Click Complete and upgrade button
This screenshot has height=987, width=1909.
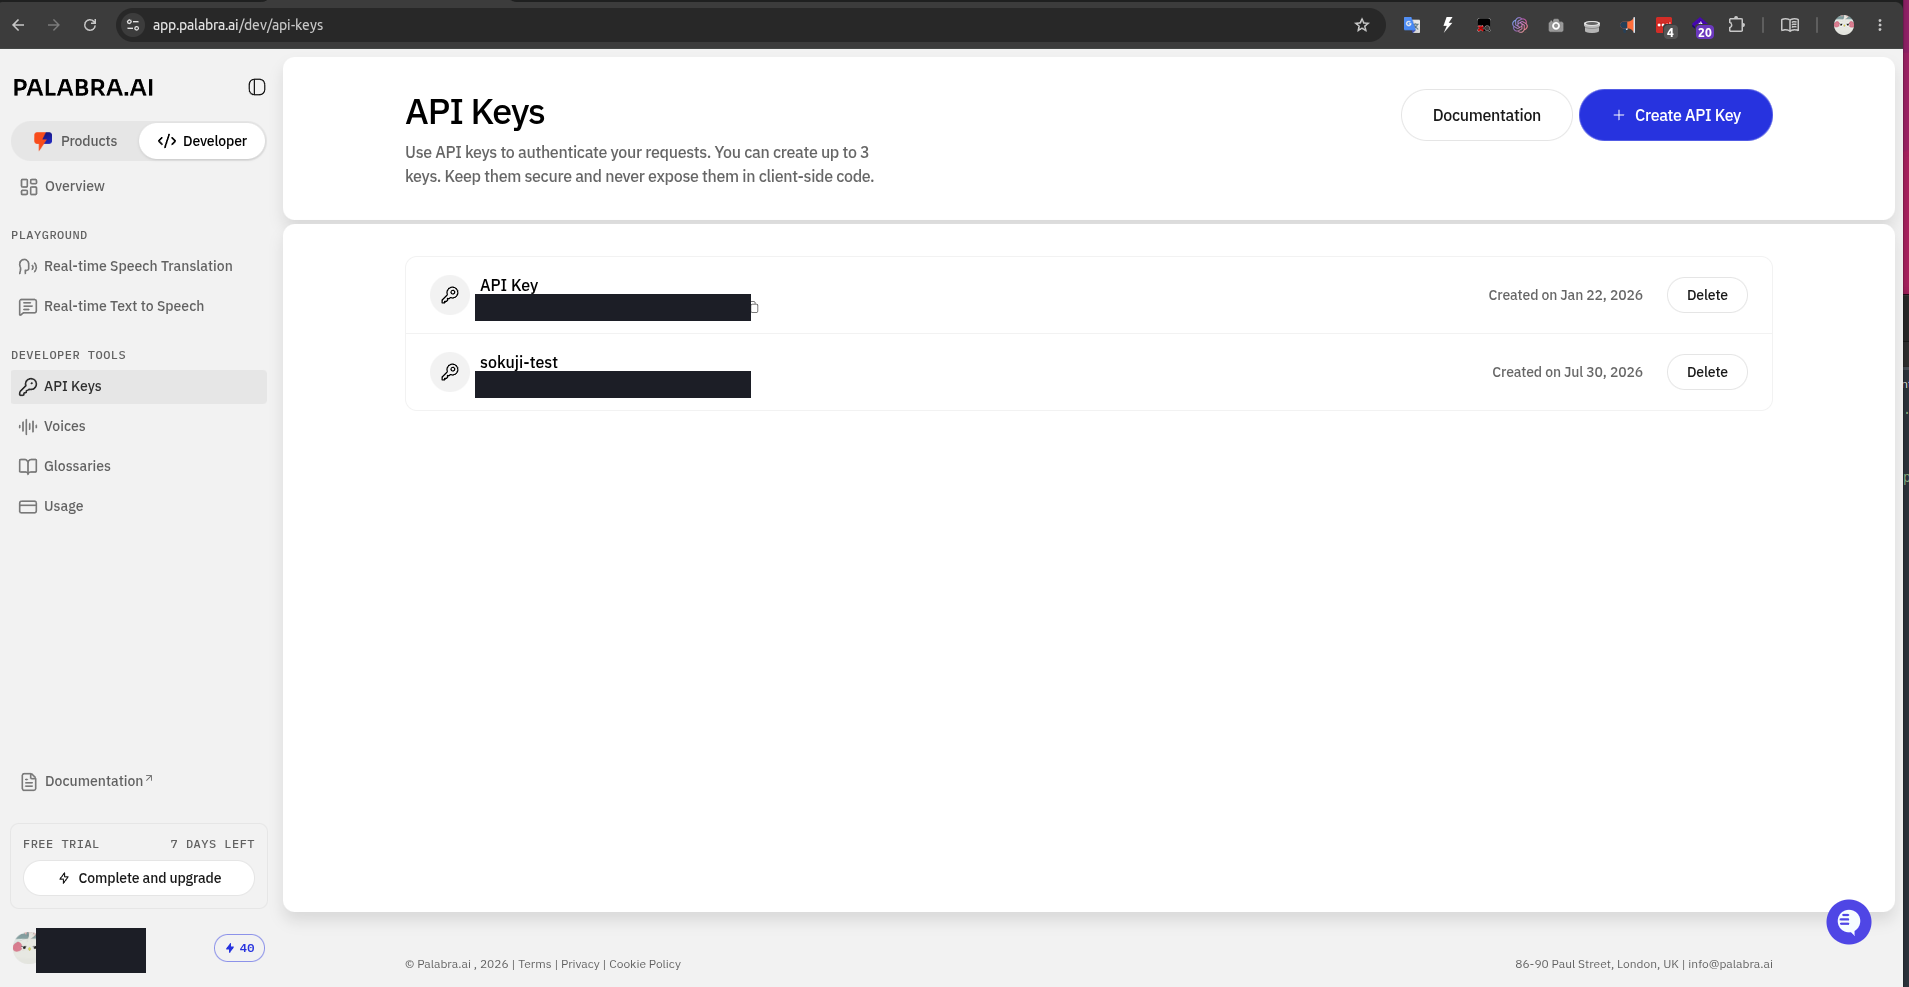click(139, 878)
